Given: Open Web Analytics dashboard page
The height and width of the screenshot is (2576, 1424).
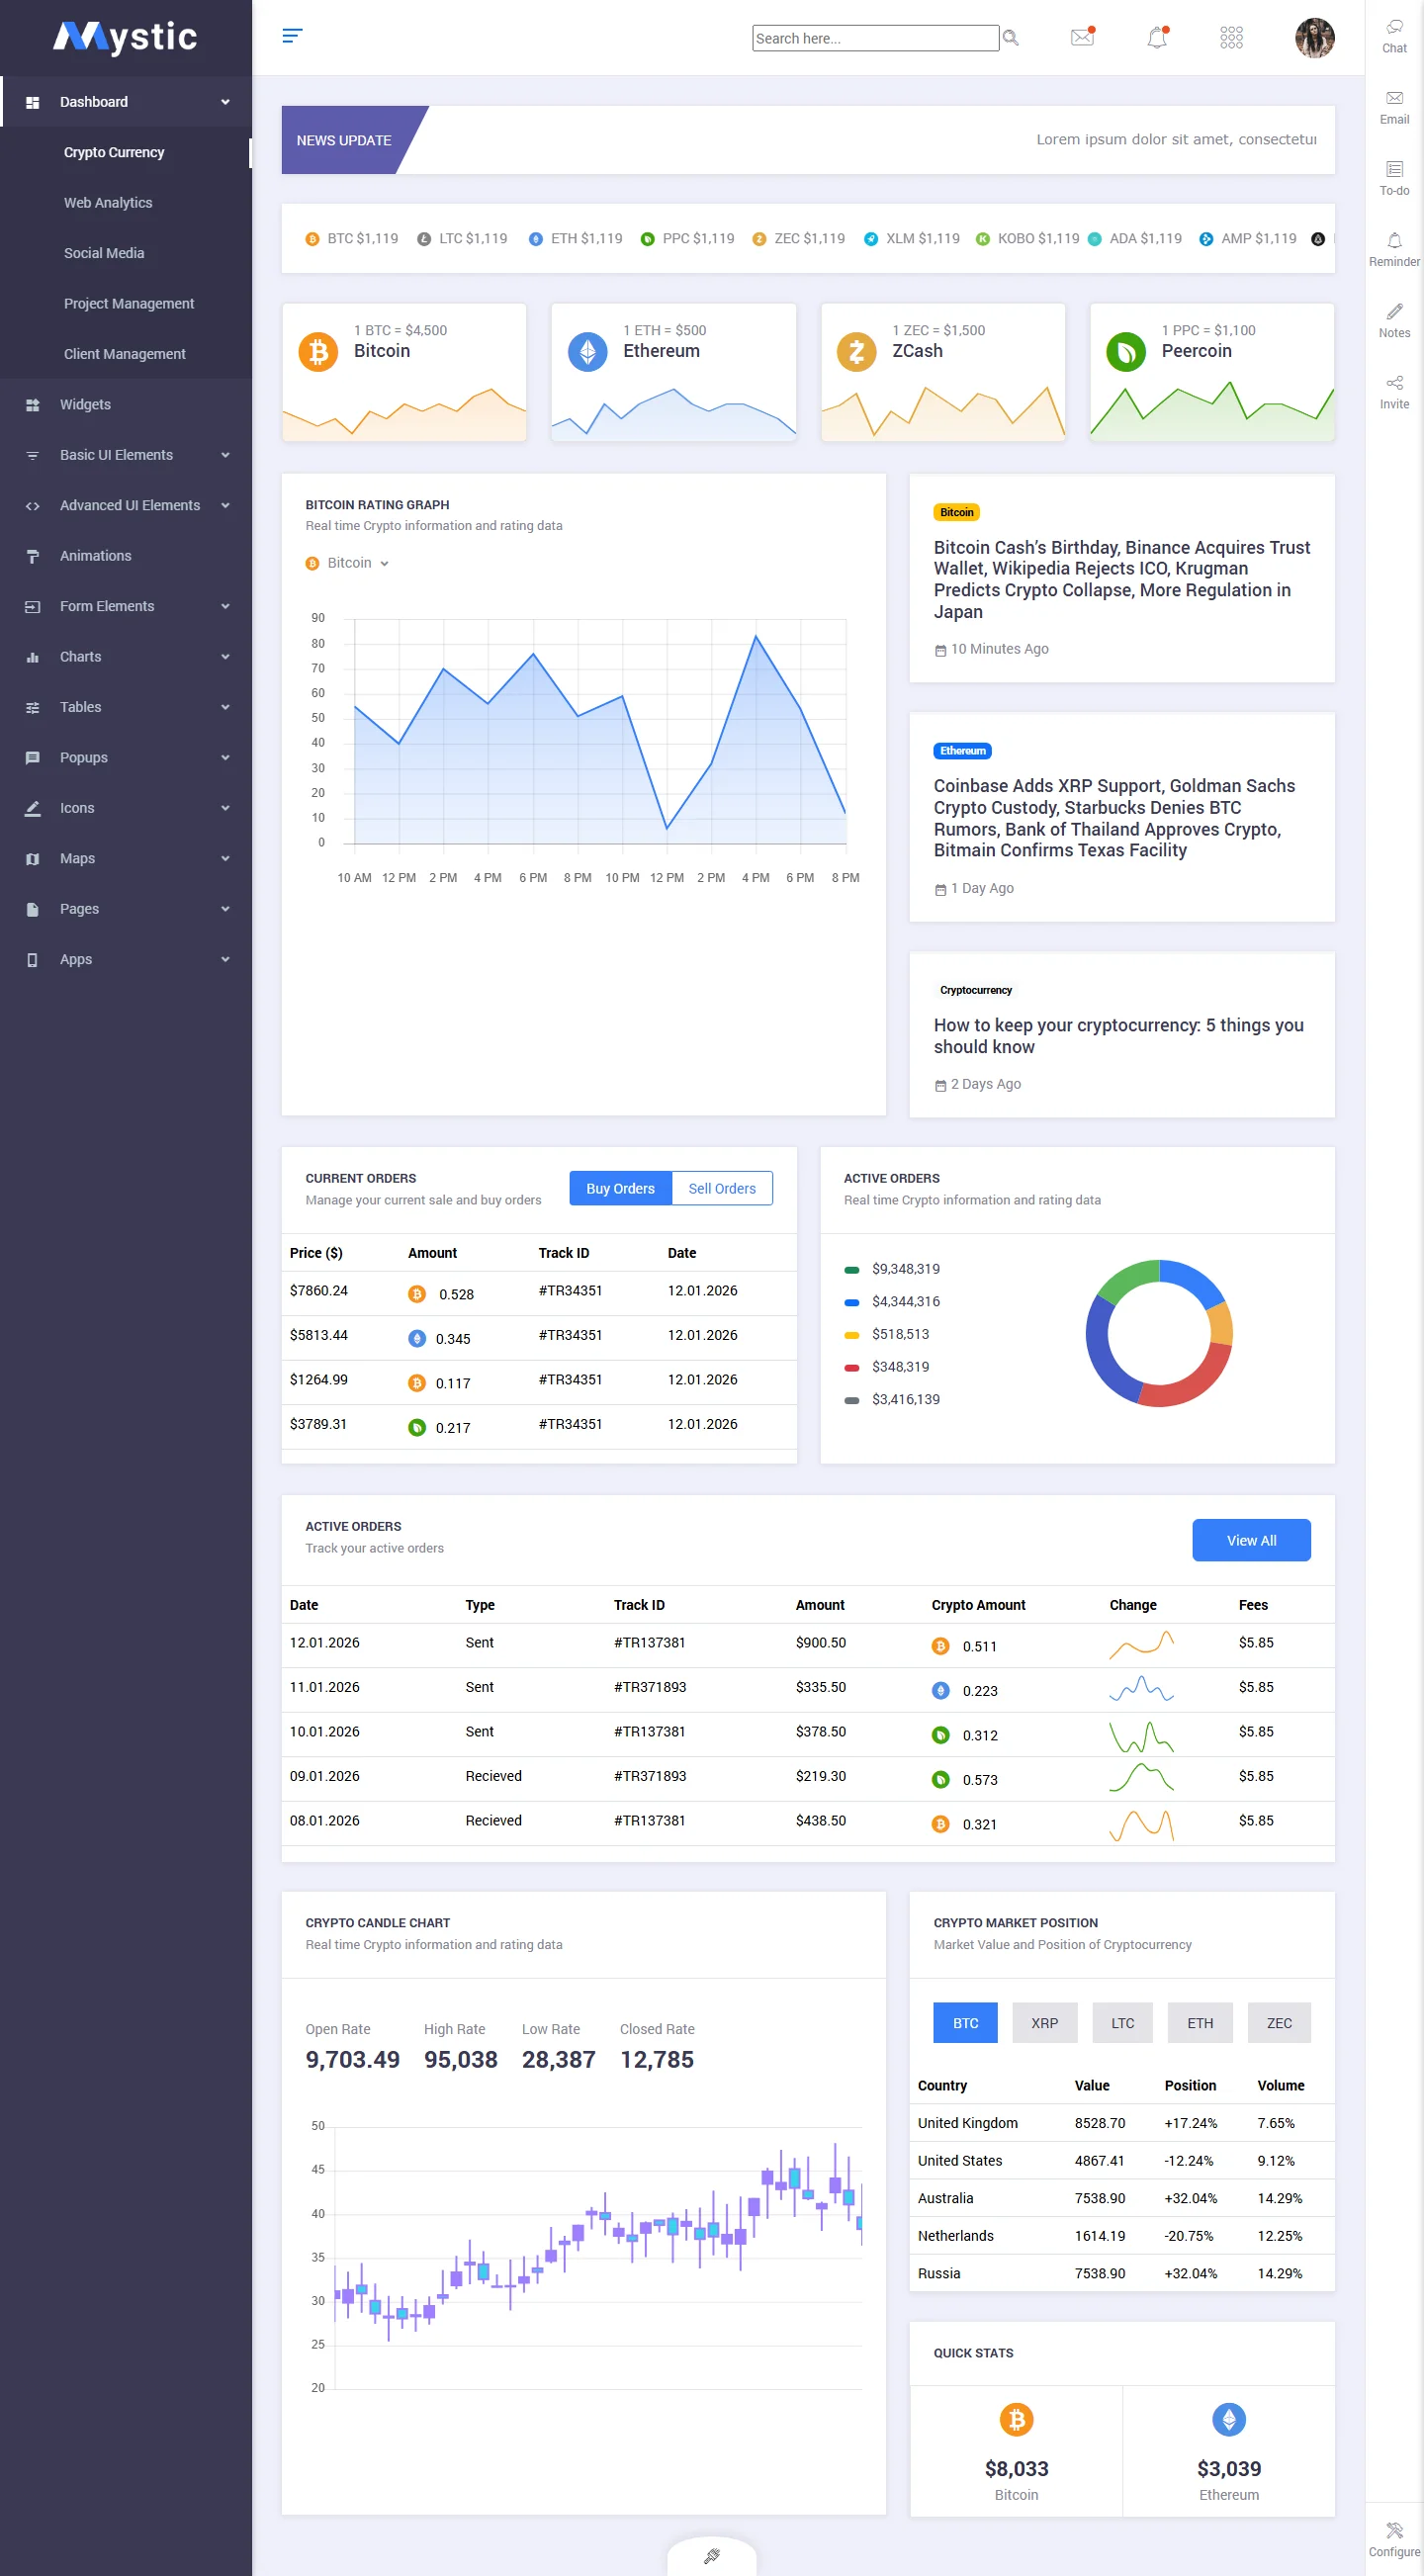Looking at the screenshot, I should tap(108, 203).
